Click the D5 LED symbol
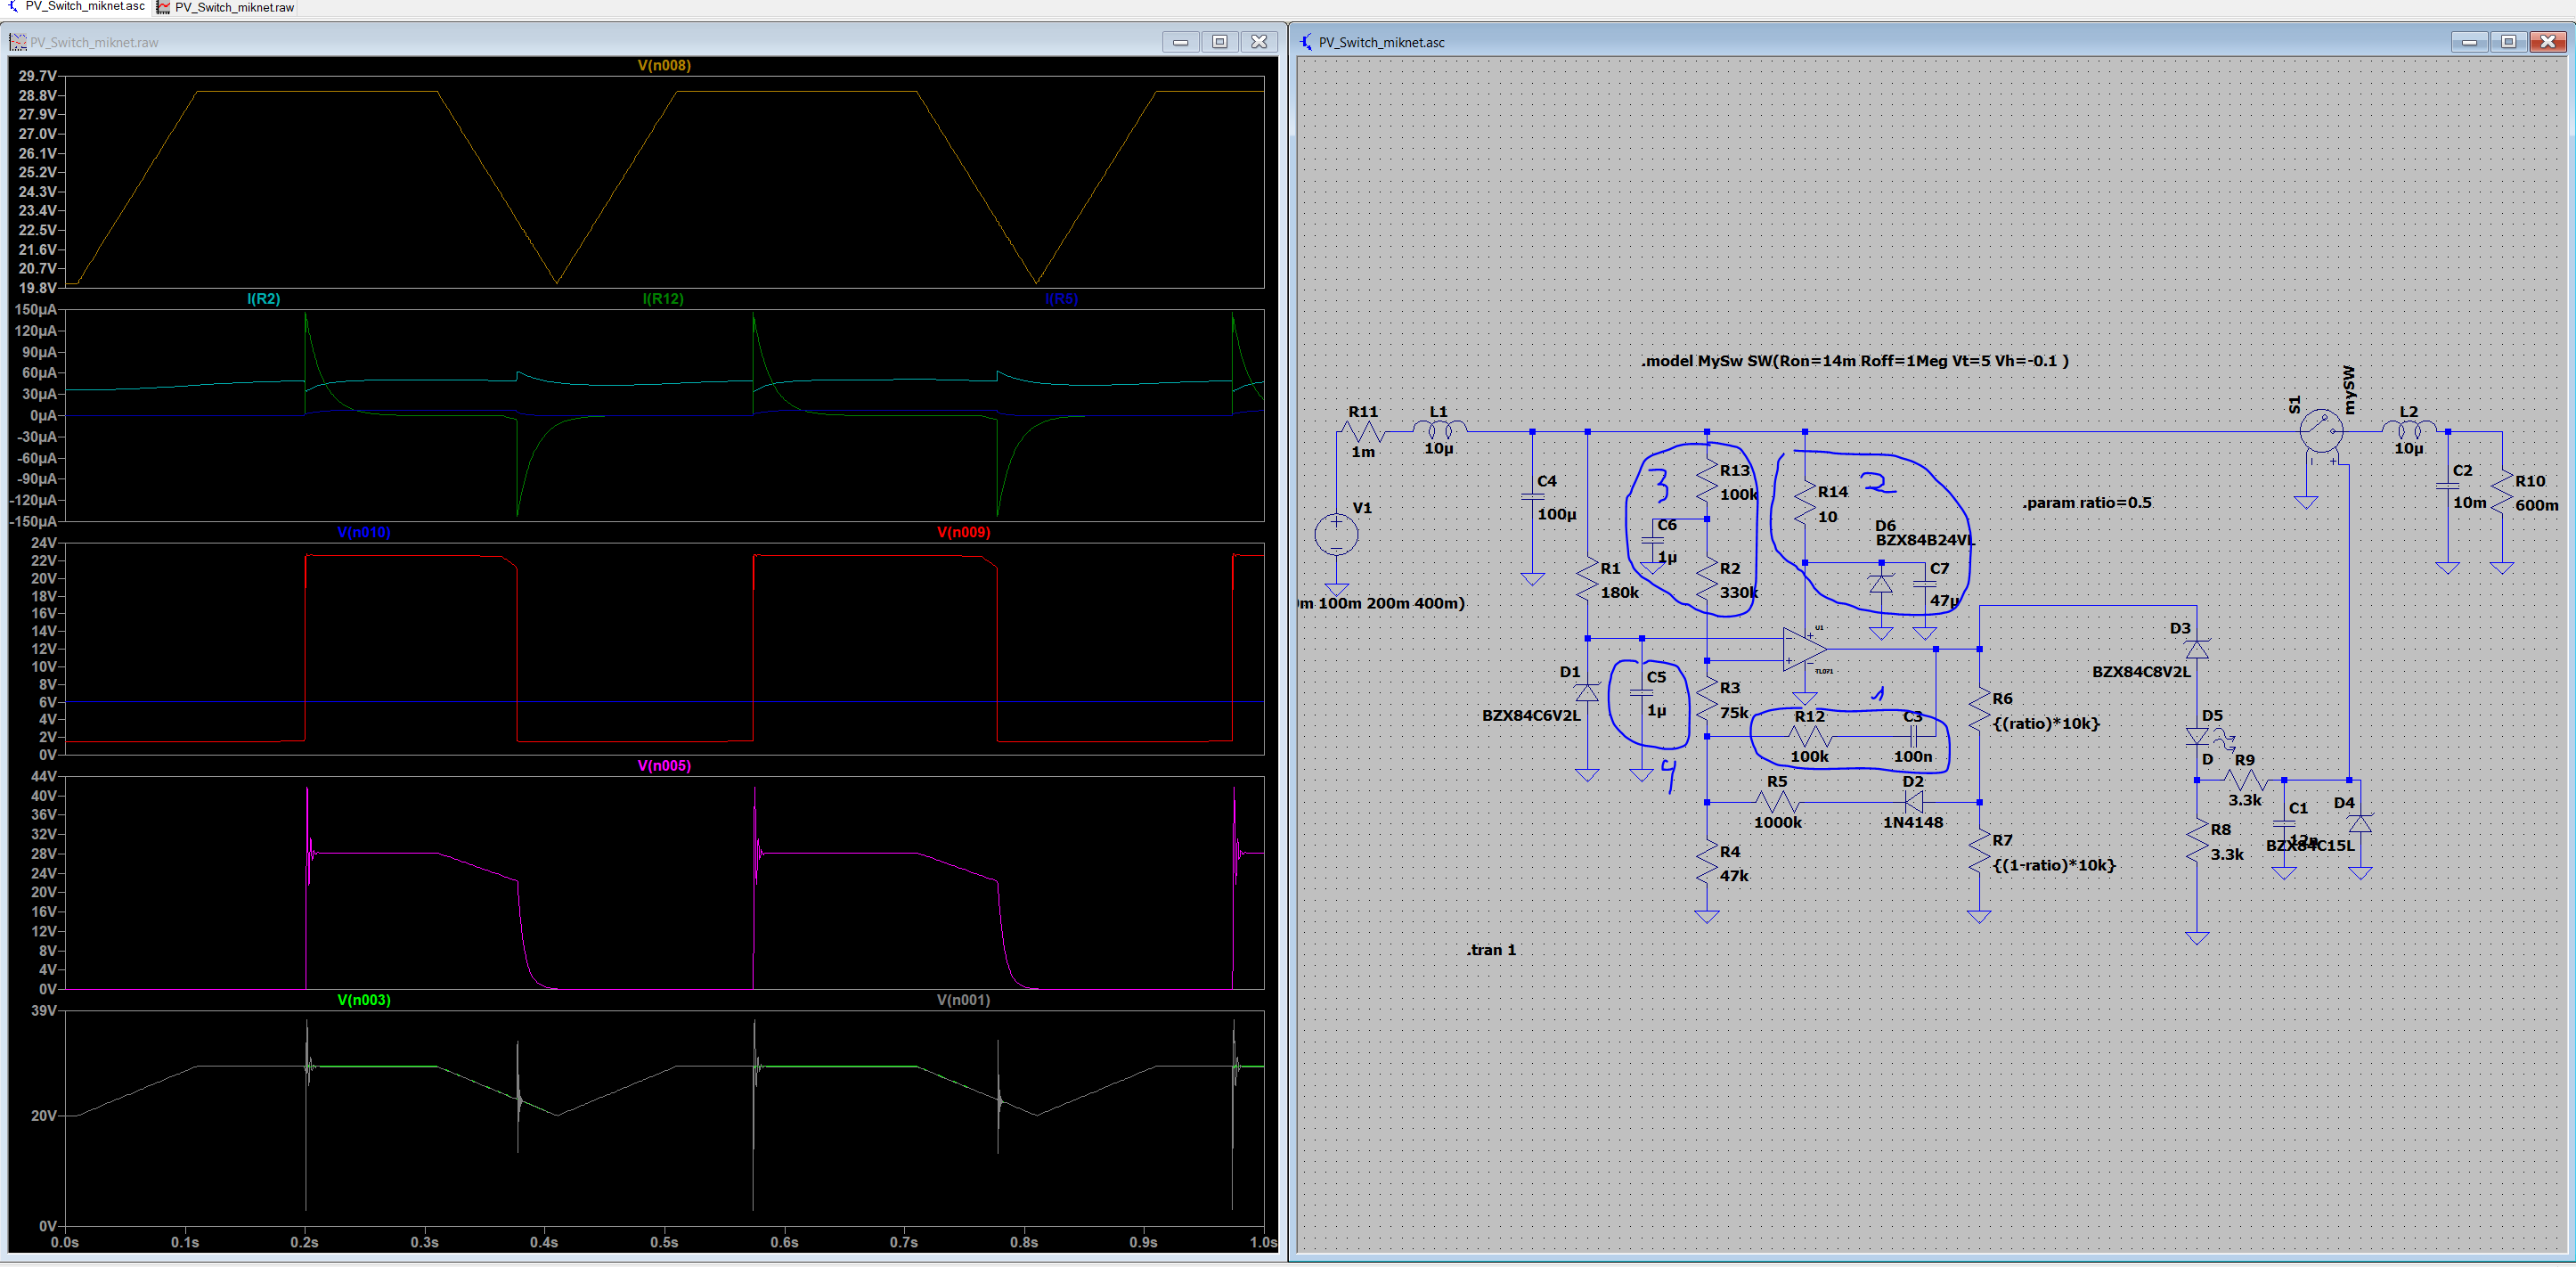2576x1267 pixels. click(2197, 737)
